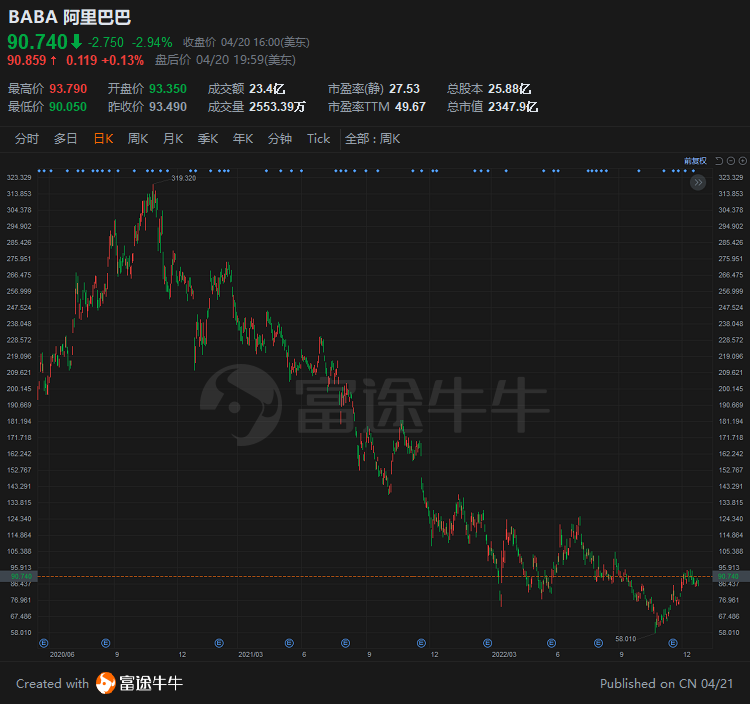Click the 319.320 peak price label on chart

[184, 178]
